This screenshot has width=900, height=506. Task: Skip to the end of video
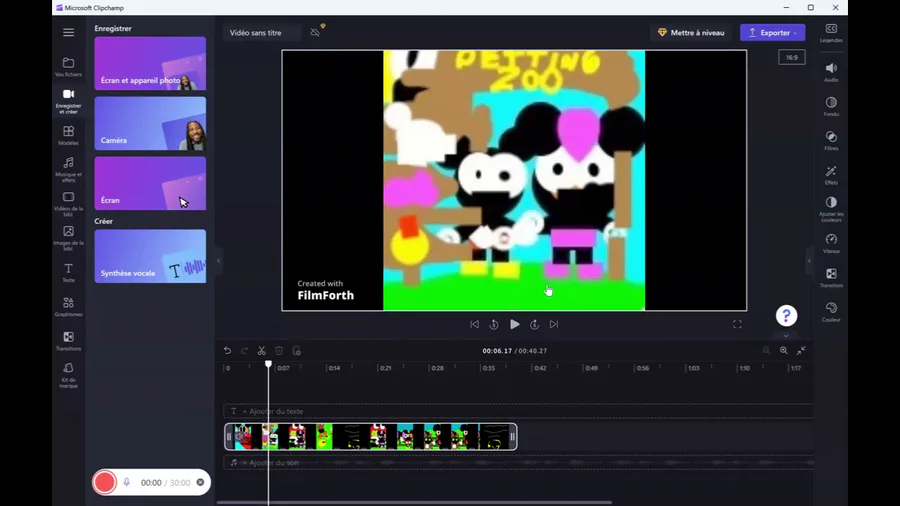click(x=554, y=324)
